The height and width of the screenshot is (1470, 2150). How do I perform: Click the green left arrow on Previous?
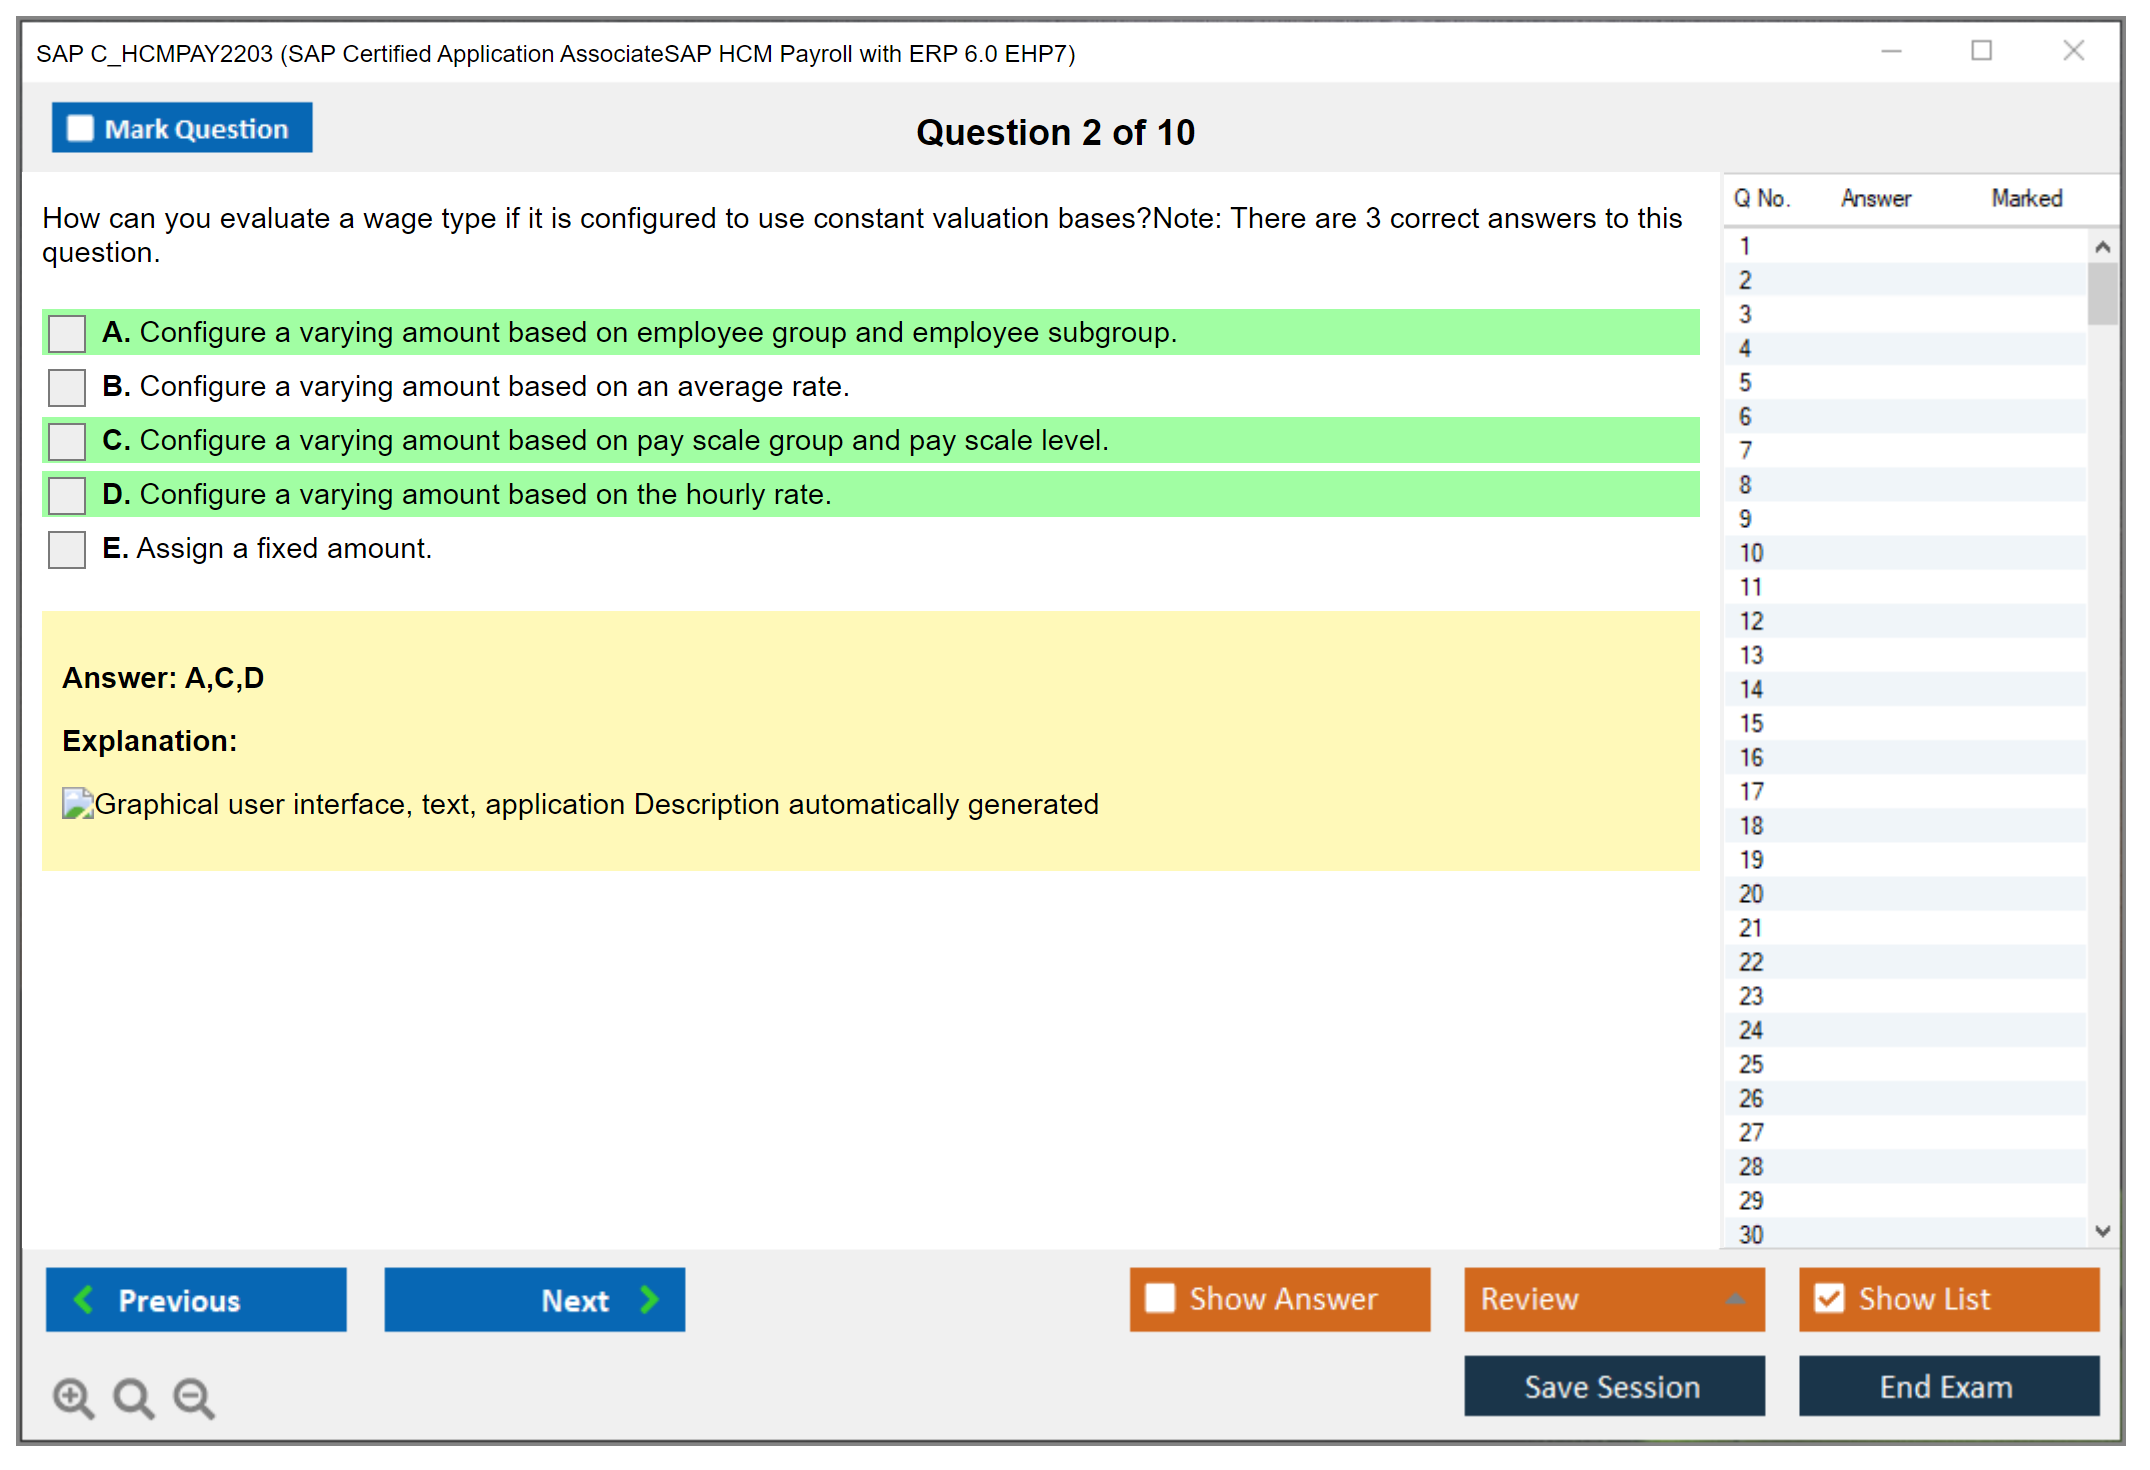[84, 1299]
